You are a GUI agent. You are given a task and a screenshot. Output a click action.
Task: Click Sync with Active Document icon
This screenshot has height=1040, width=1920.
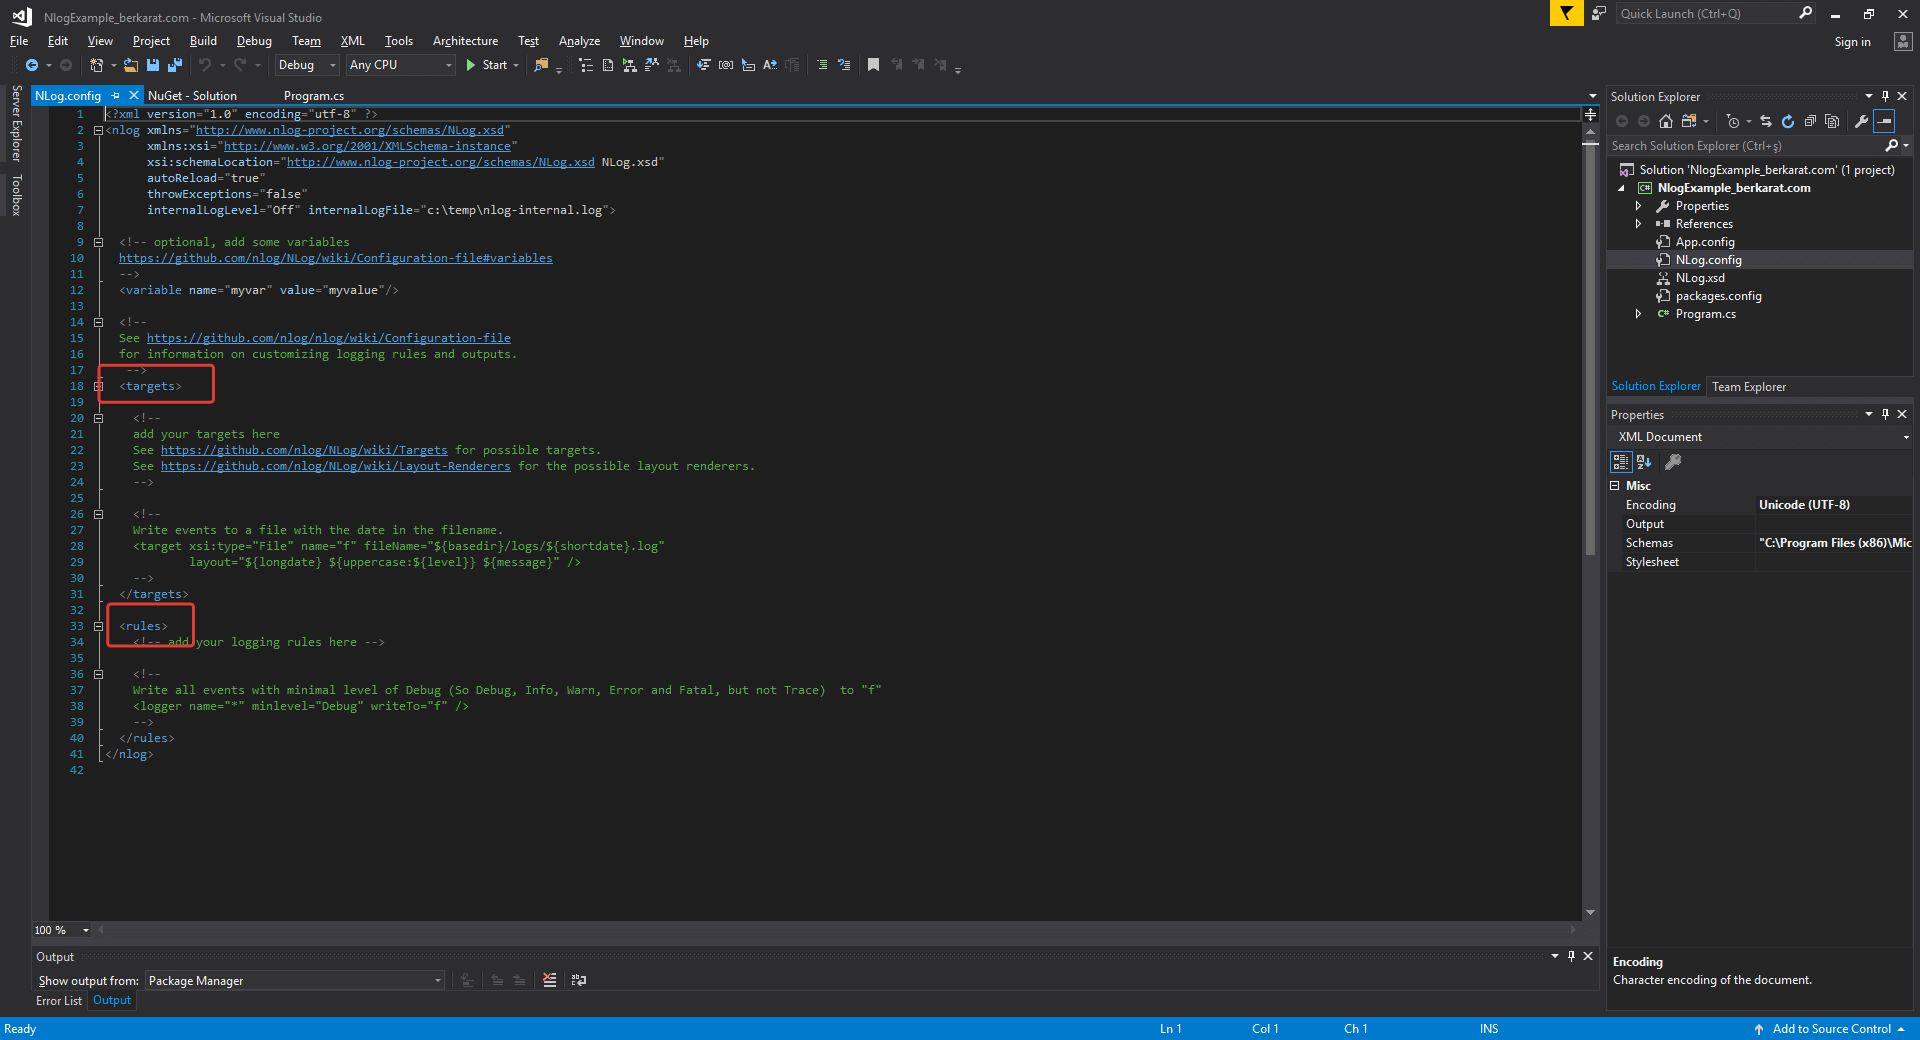coord(1766,121)
